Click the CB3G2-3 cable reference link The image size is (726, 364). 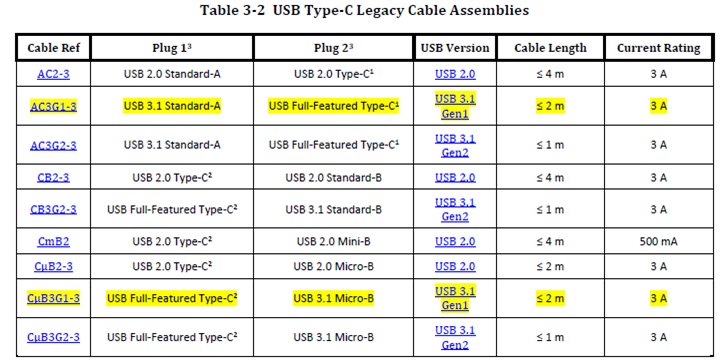click(53, 209)
